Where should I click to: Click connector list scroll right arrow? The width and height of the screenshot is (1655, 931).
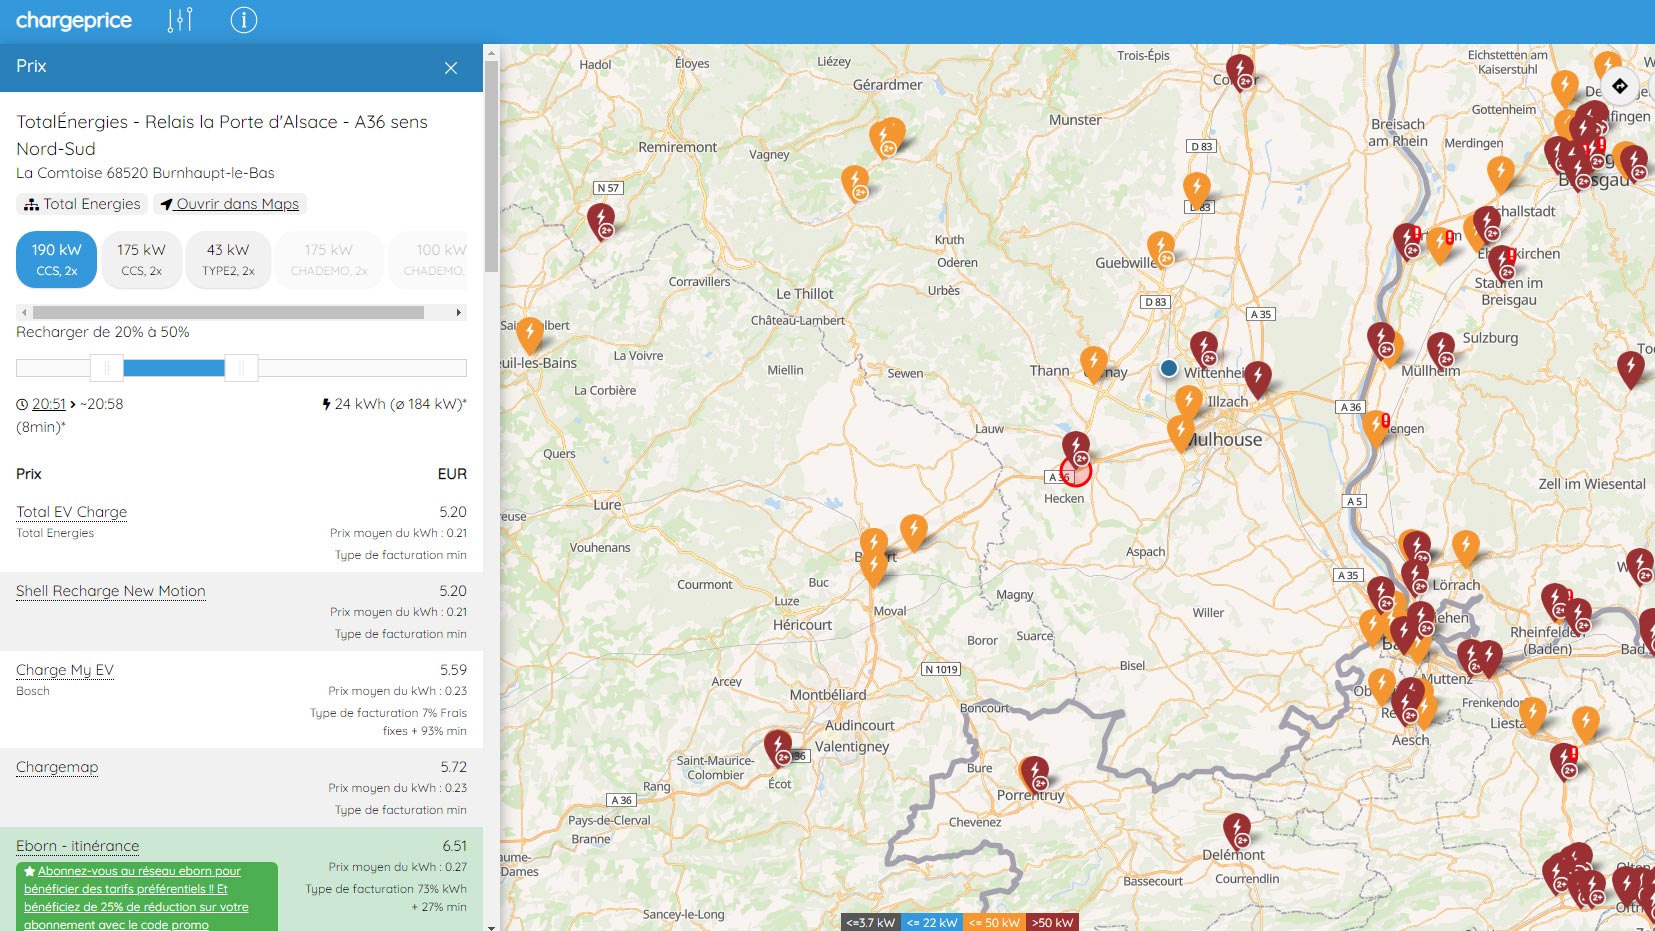459,313
